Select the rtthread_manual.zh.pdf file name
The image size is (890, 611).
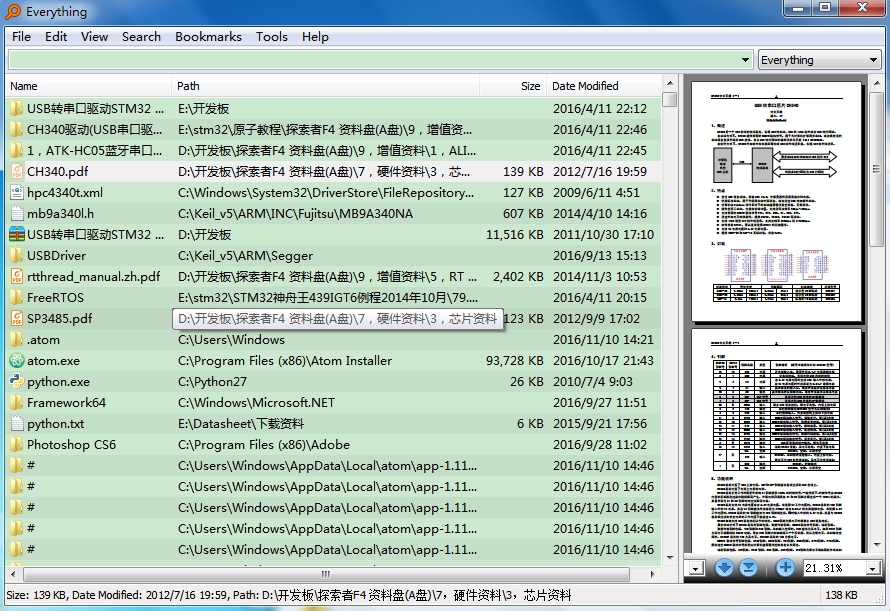[x=94, y=277]
